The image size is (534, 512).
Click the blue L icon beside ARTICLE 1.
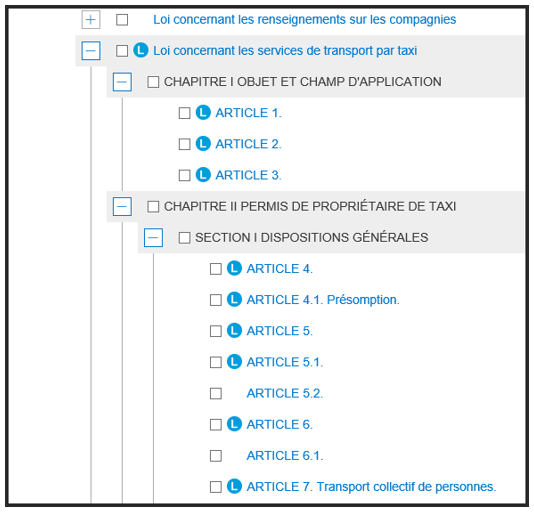(203, 113)
